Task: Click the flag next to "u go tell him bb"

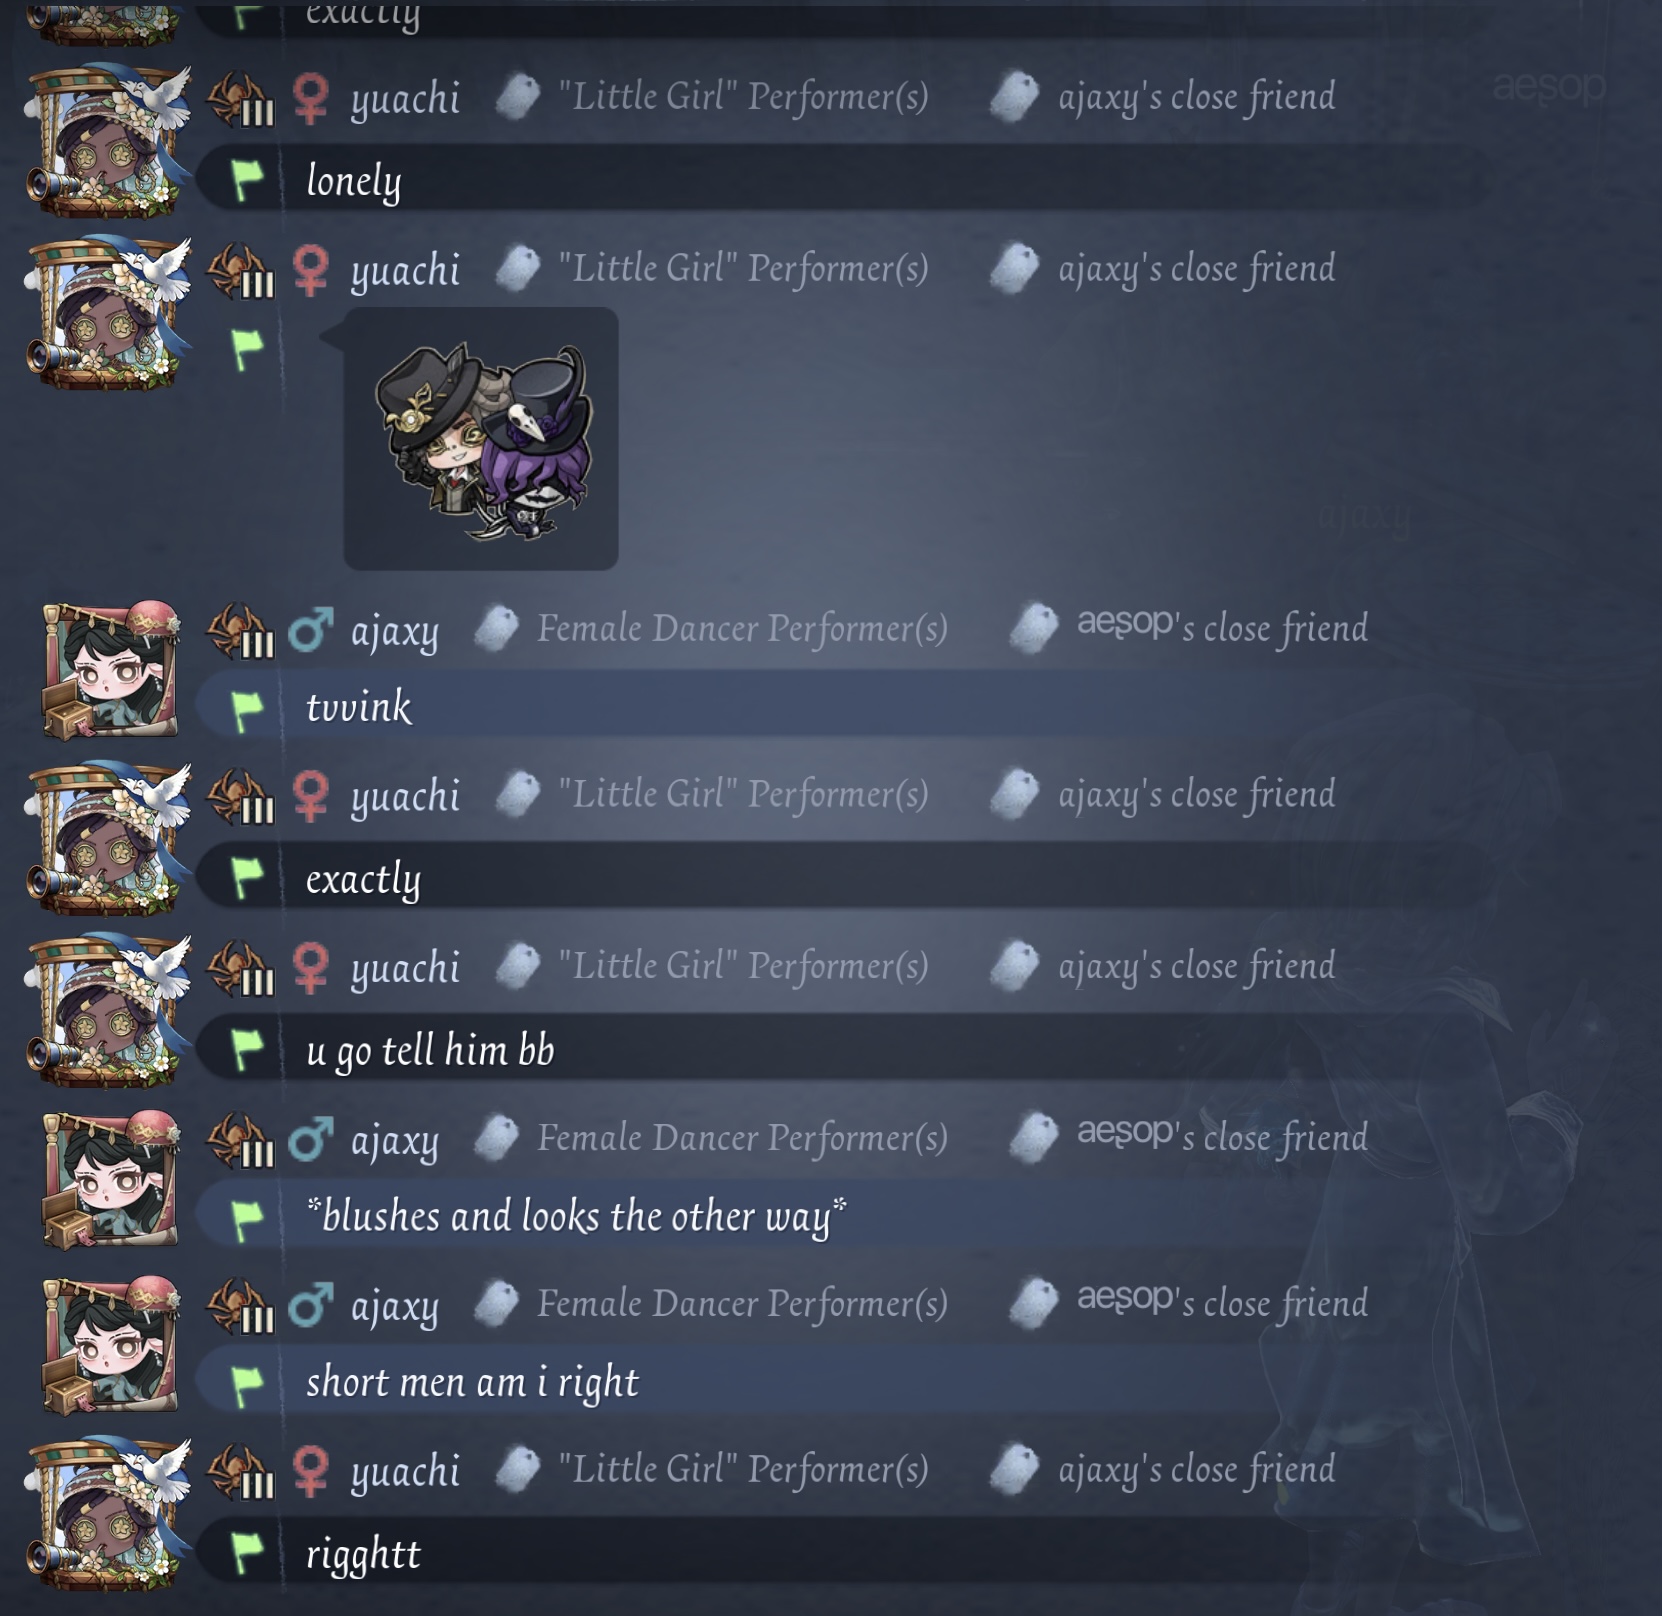Action: tap(247, 1049)
